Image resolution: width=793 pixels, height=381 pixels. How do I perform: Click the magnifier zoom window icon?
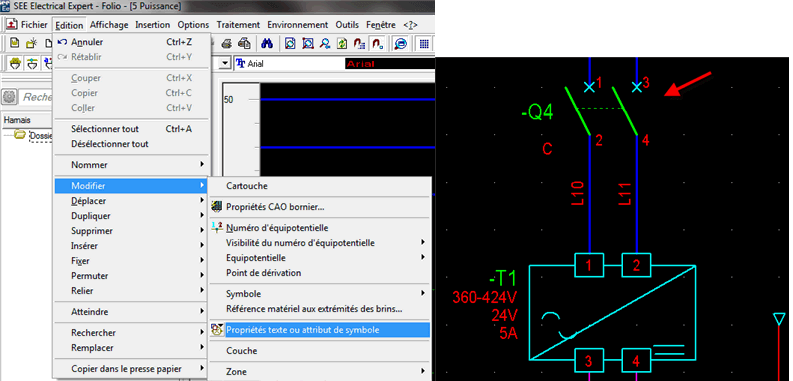pyautogui.click(x=325, y=44)
